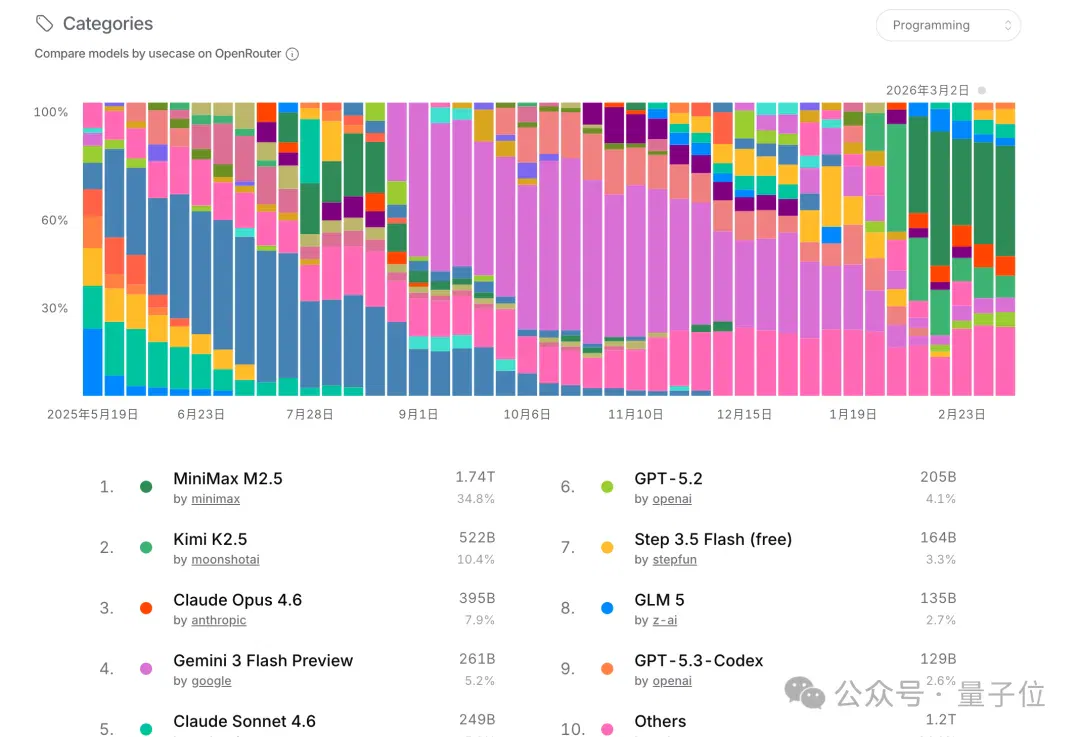
Task: Click the green Kimi K2.5 legend dot
Action: click(x=146, y=548)
